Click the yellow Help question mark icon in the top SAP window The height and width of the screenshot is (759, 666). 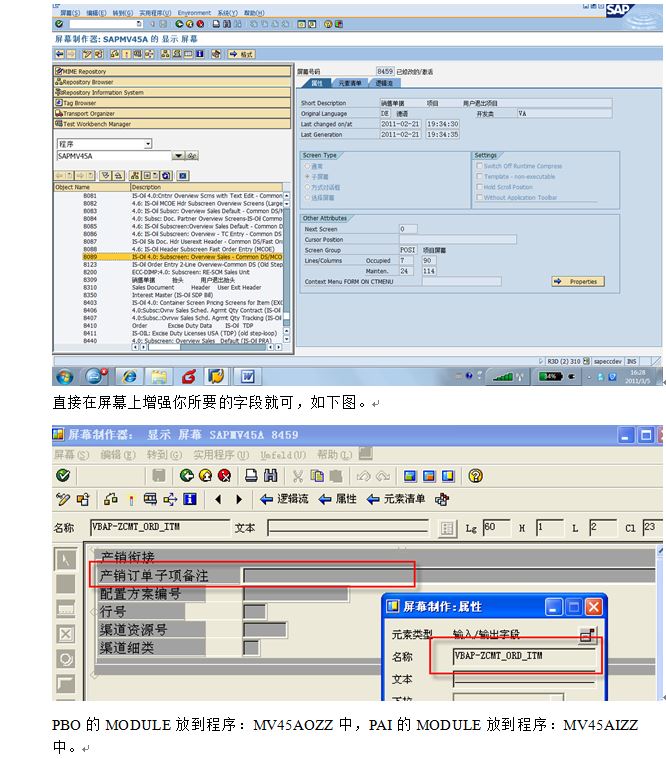click(x=328, y=24)
